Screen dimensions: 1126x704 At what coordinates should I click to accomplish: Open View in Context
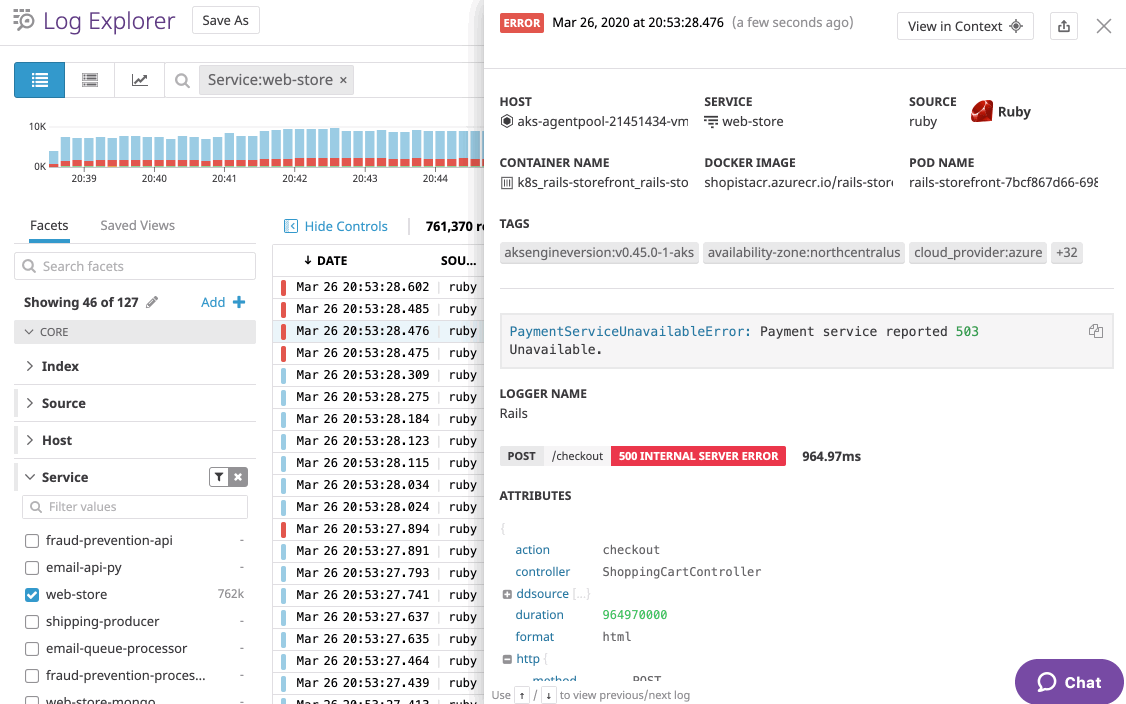pyautogui.click(x=964, y=27)
